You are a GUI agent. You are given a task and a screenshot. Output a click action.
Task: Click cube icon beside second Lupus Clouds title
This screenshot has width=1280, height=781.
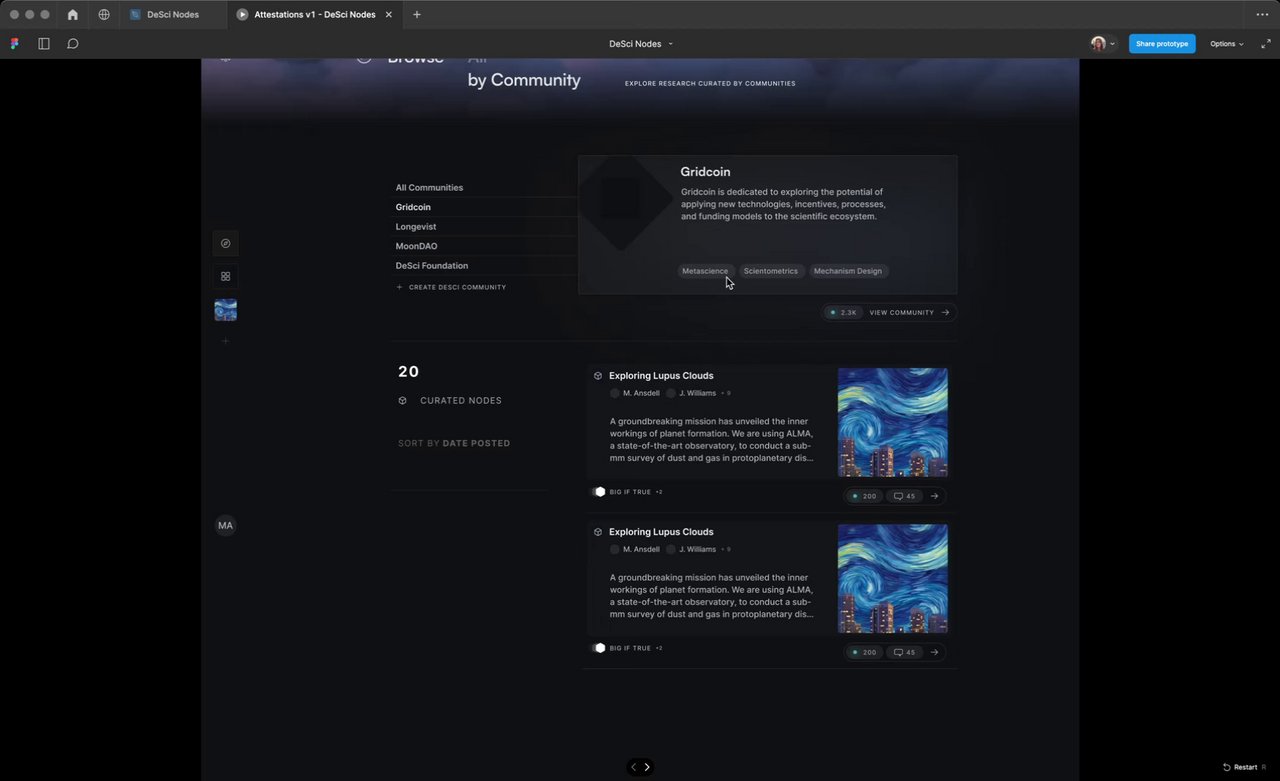[598, 532]
